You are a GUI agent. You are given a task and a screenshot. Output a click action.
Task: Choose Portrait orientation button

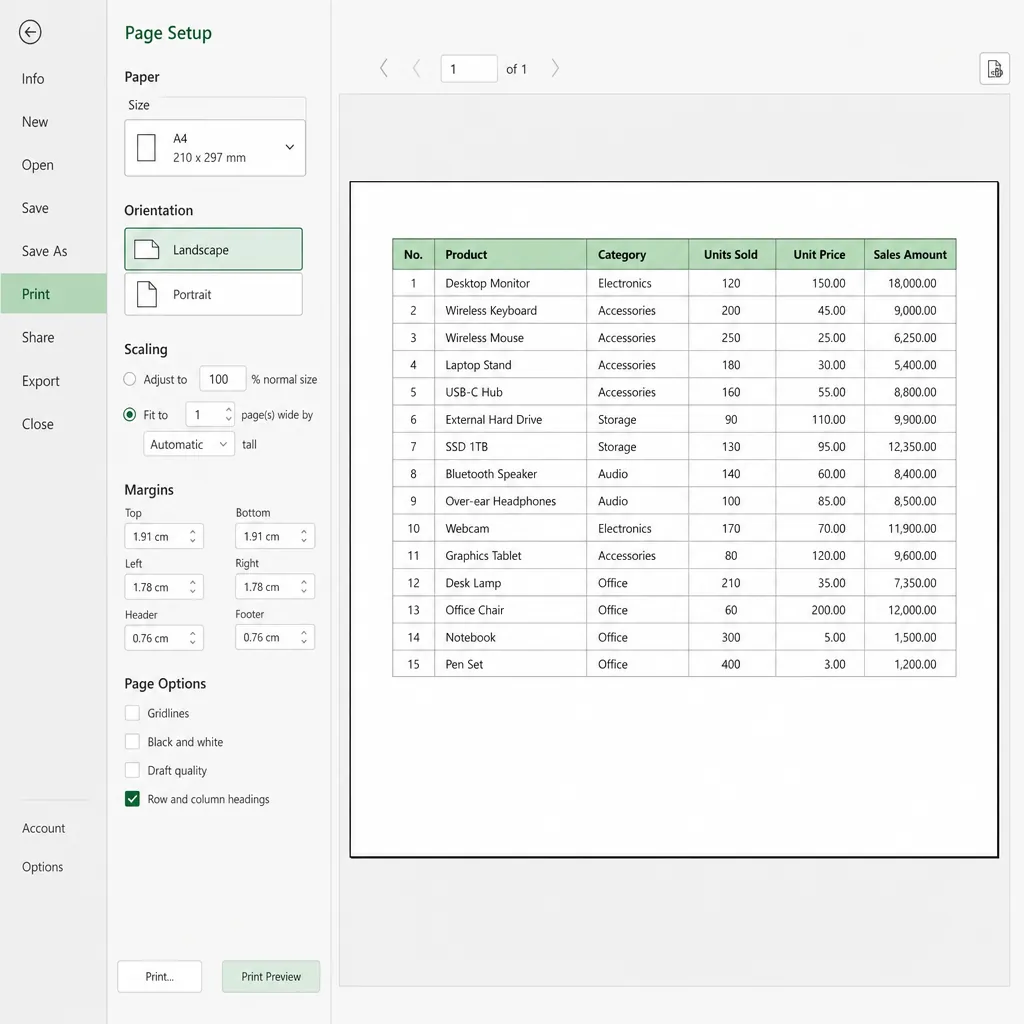[214, 294]
